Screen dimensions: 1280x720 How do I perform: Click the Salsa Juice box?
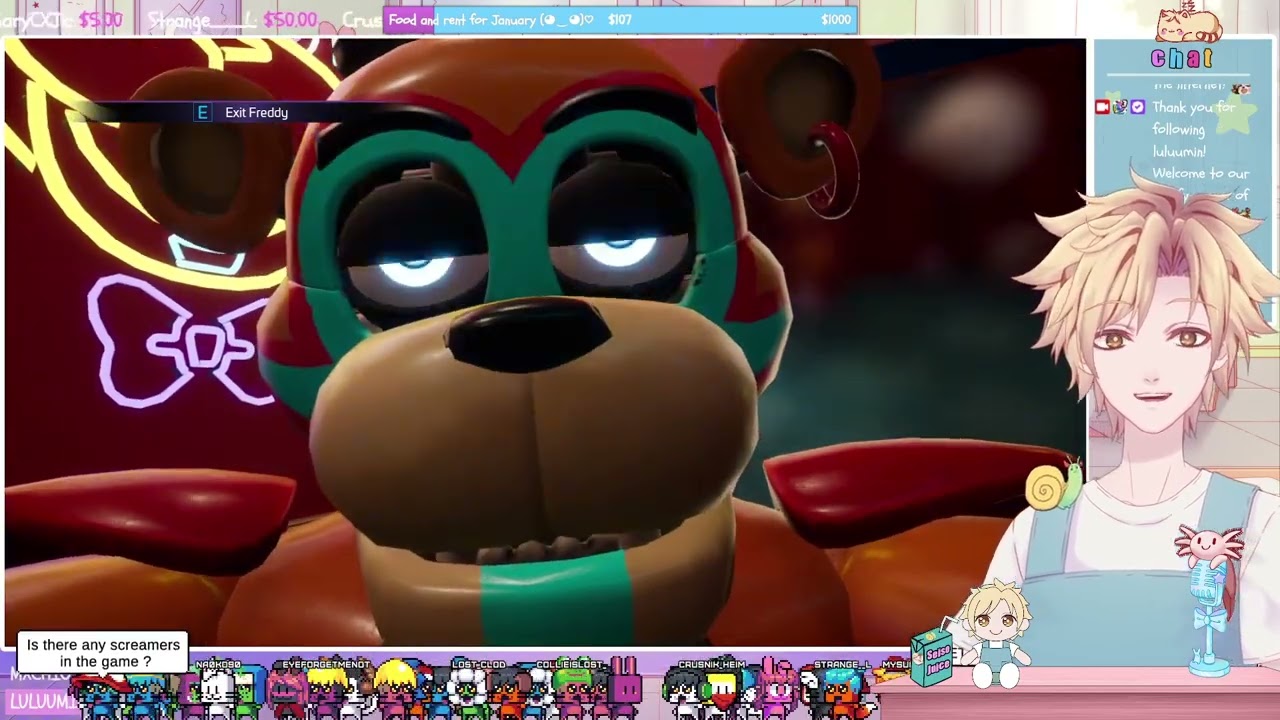933,657
